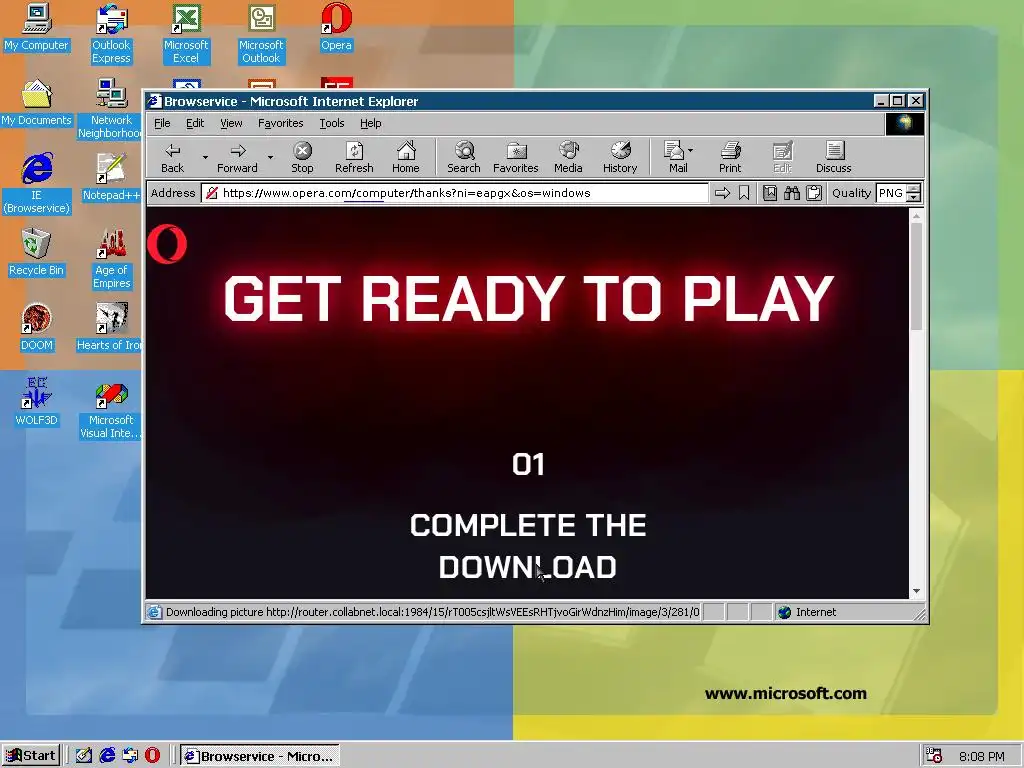Viewport: 1024px width, 768px height.
Task: Open the Media toolbar button
Action: pyautogui.click(x=568, y=157)
